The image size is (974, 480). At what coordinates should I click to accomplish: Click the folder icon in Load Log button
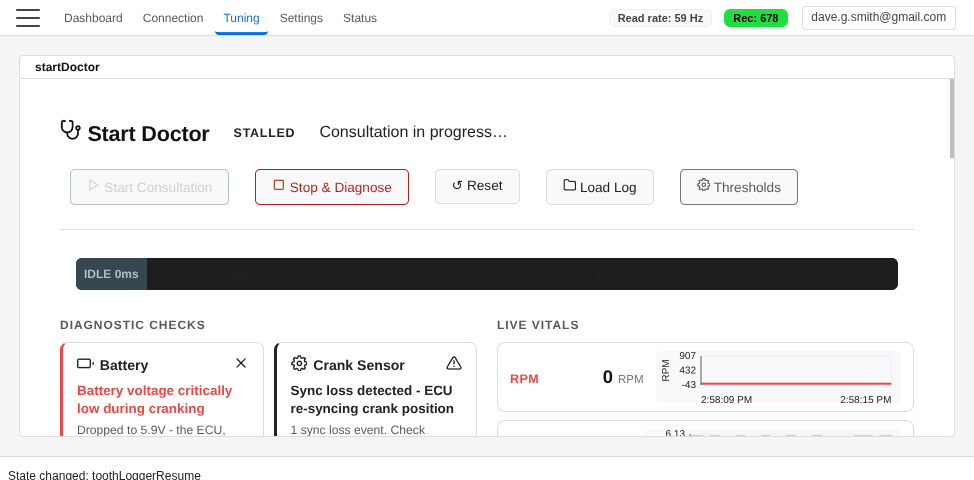coord(570,185)
